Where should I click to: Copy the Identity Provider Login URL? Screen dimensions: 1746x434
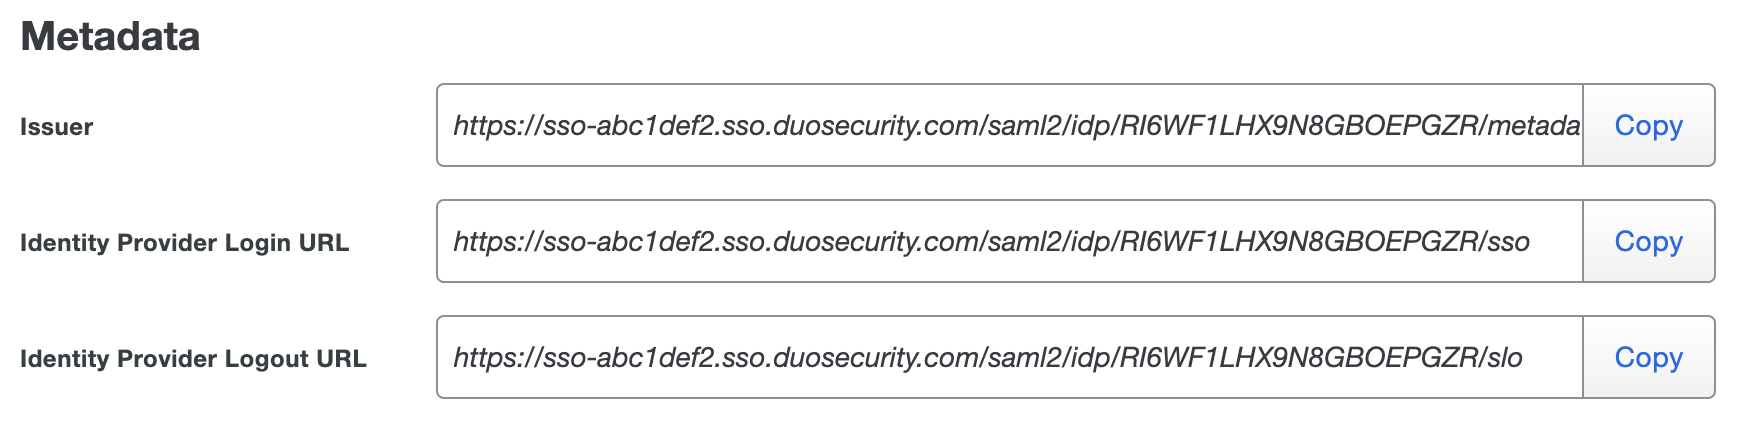pos(1648,242)
